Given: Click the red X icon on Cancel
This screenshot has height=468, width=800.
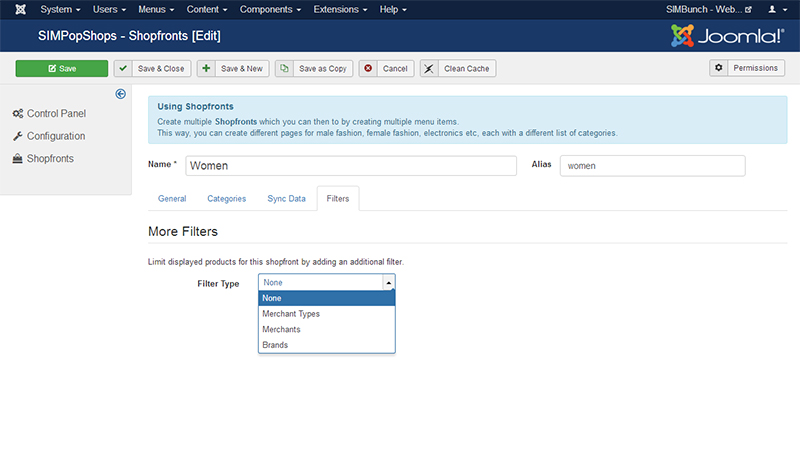Looking at the screenshot, I should [368, 68].
